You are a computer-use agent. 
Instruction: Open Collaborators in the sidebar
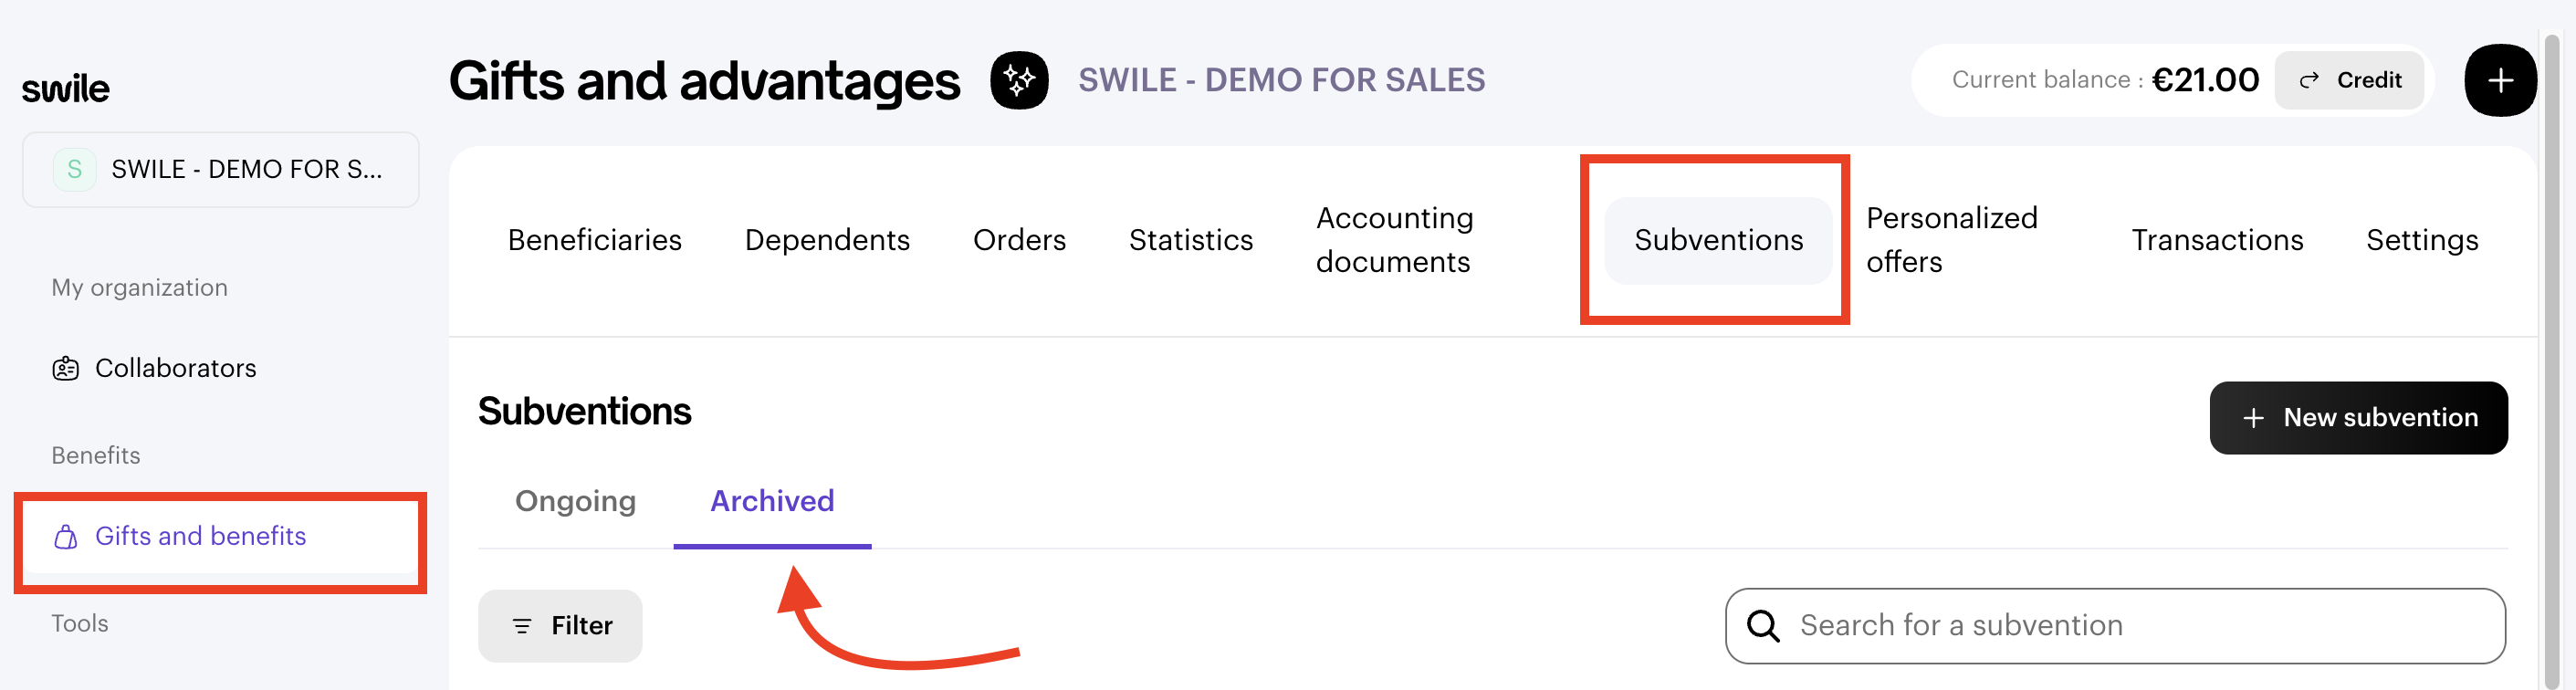coord(175,369)
